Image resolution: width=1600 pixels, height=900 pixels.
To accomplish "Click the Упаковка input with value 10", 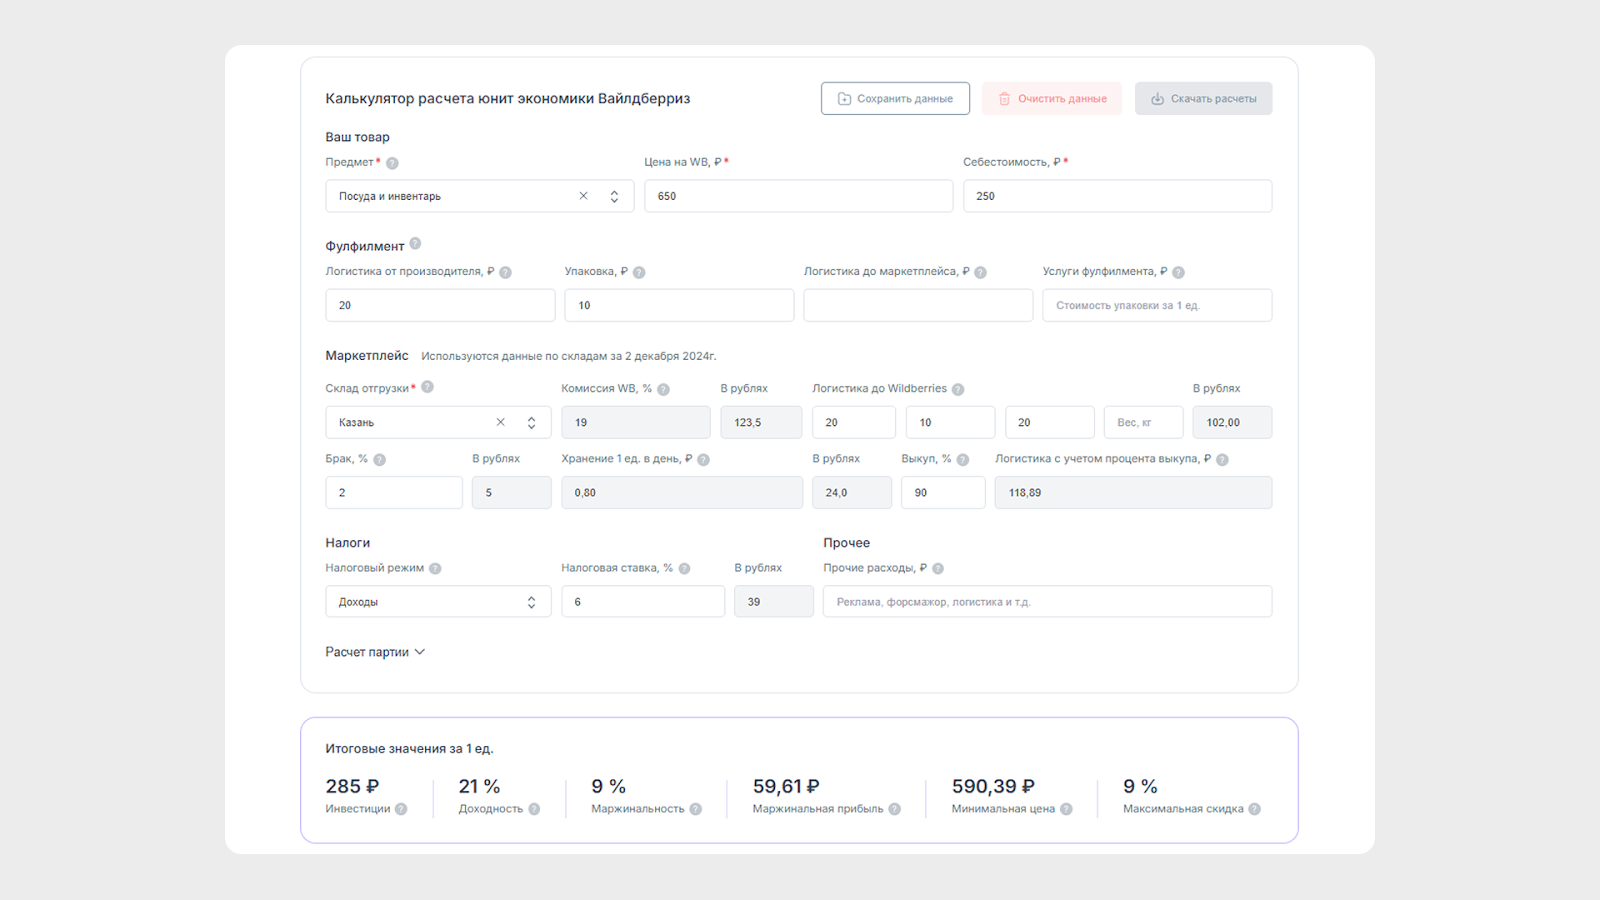I will point(679,305).
